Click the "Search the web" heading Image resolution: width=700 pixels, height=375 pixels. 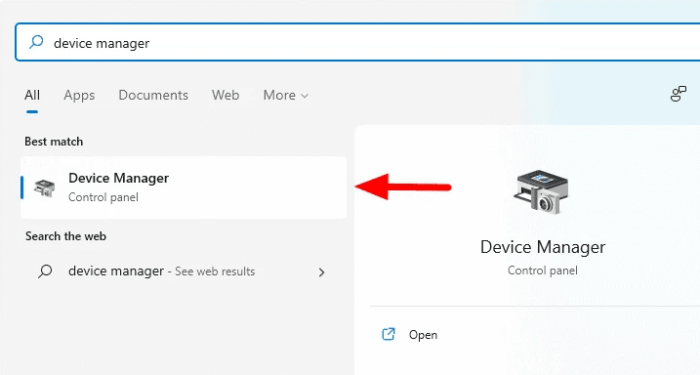coord(66,236)
